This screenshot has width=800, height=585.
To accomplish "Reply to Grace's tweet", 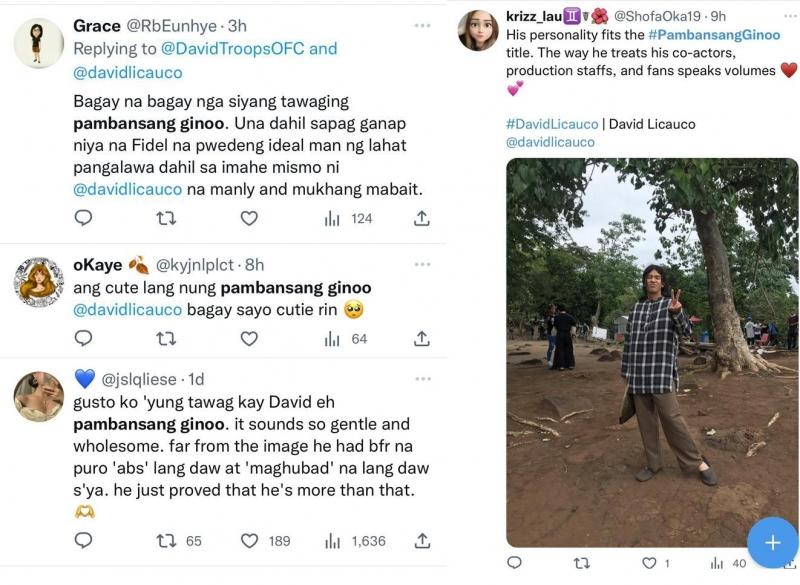I will [x=84, y=218].
